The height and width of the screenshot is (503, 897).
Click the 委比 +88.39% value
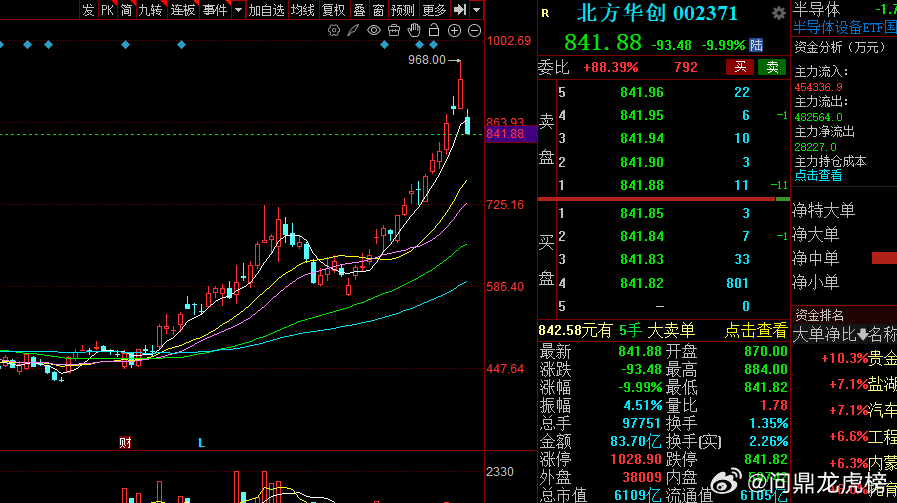click(610, 68)
